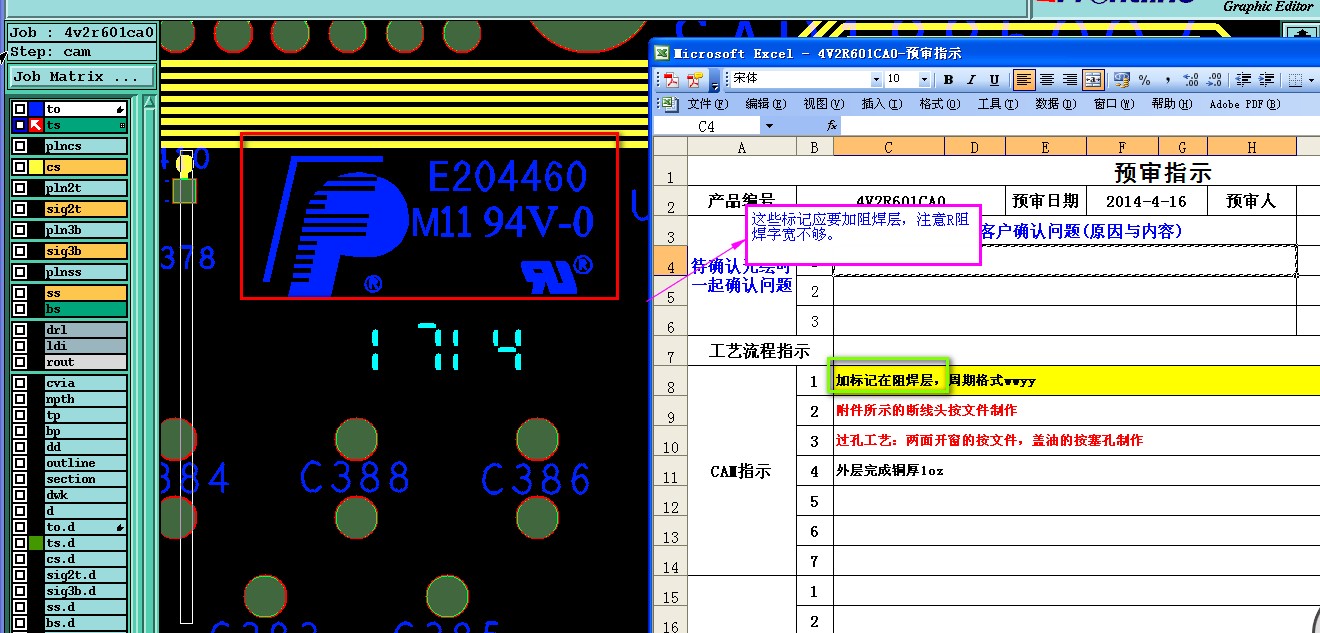Toggle visibility checkbox for cs layer
This screenshot has height=633, width=1320.
[20, 167]
